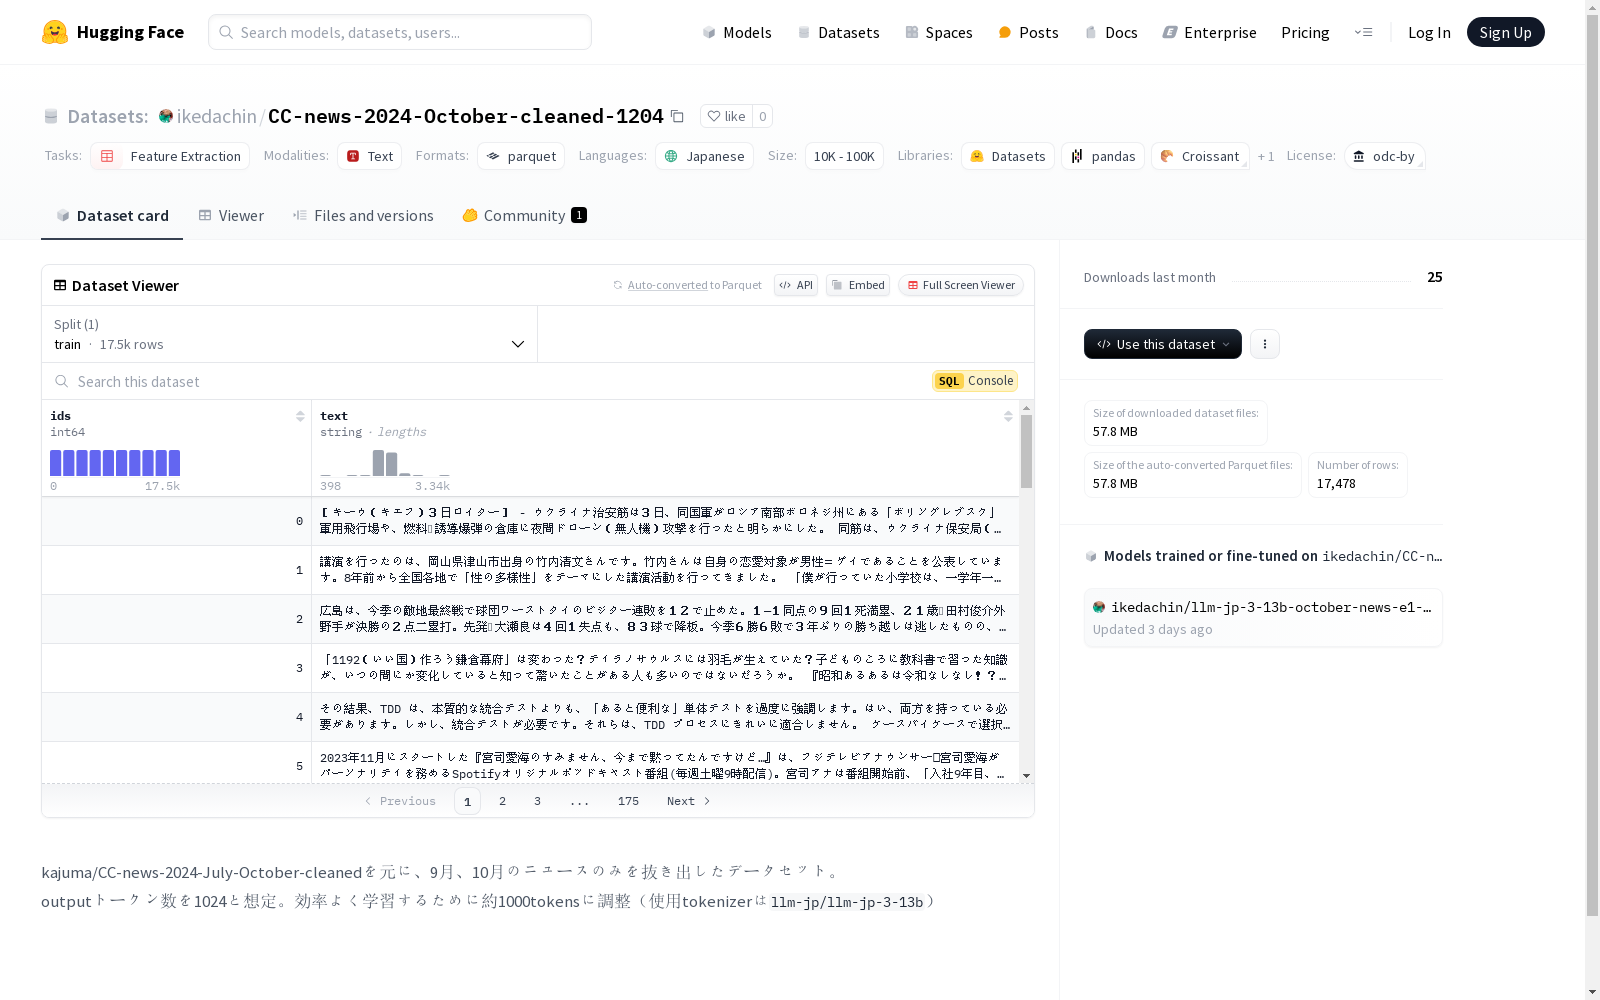Click Log In
Viewport: 1600px width, 1000px height.
(x=1429, y=32)
